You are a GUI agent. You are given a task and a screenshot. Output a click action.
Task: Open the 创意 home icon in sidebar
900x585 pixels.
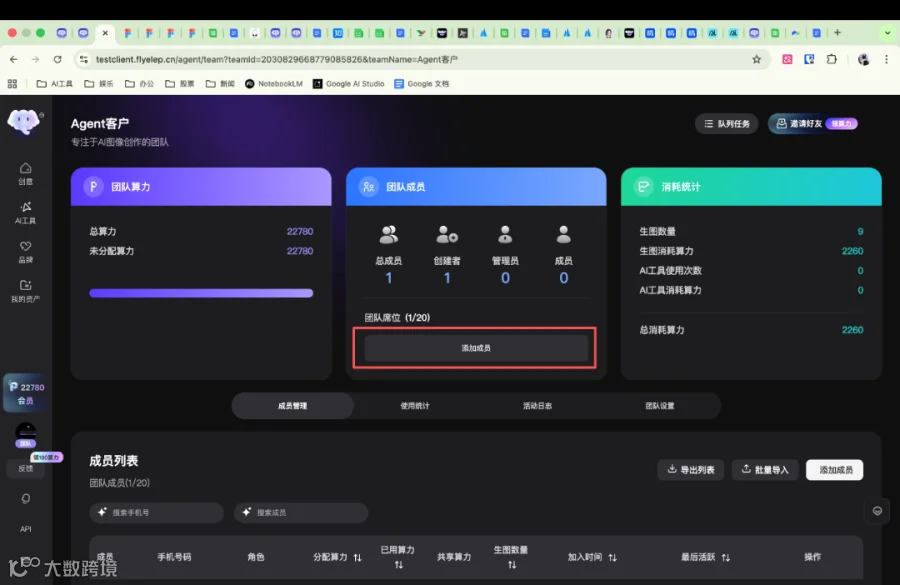point(25,173)
